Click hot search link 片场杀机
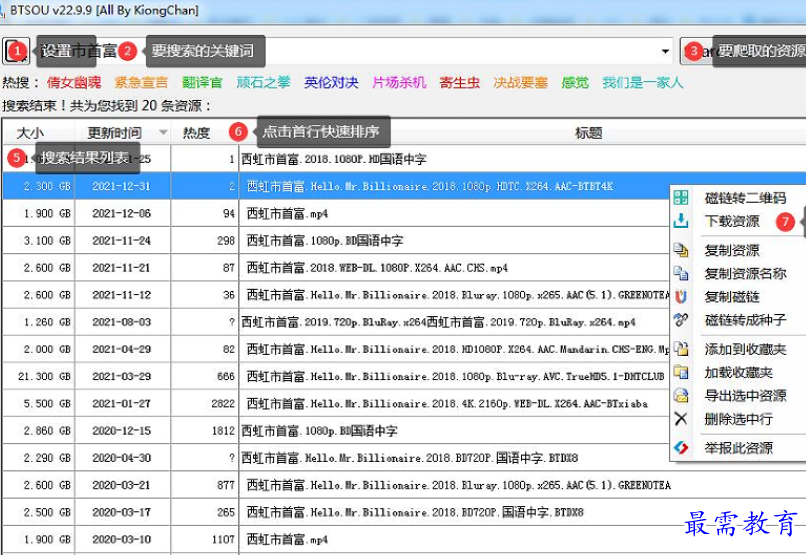806x555 pixels. tap(399, 82)
